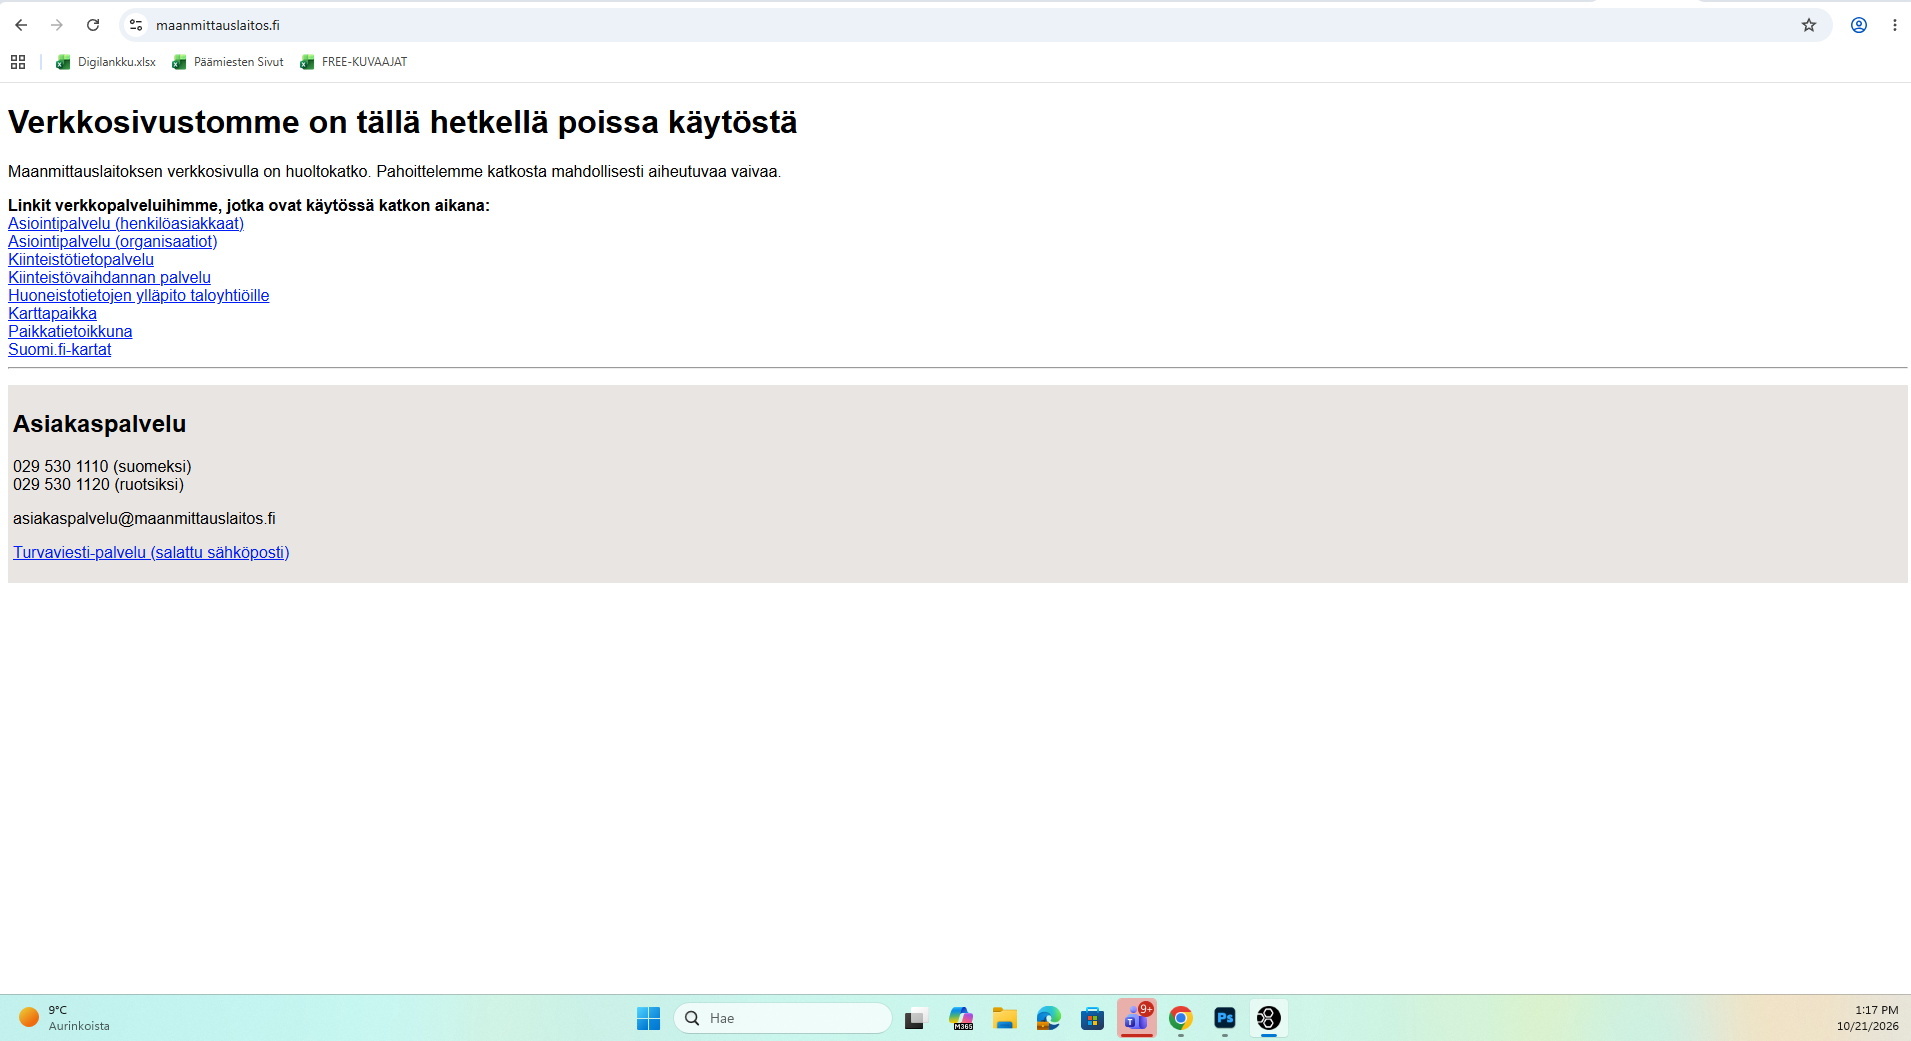Viewport: 1911px width, 1041px height.
Task: Launch Microsoft 365 Copilot from taskbar
Action: tap(961, 1018)
